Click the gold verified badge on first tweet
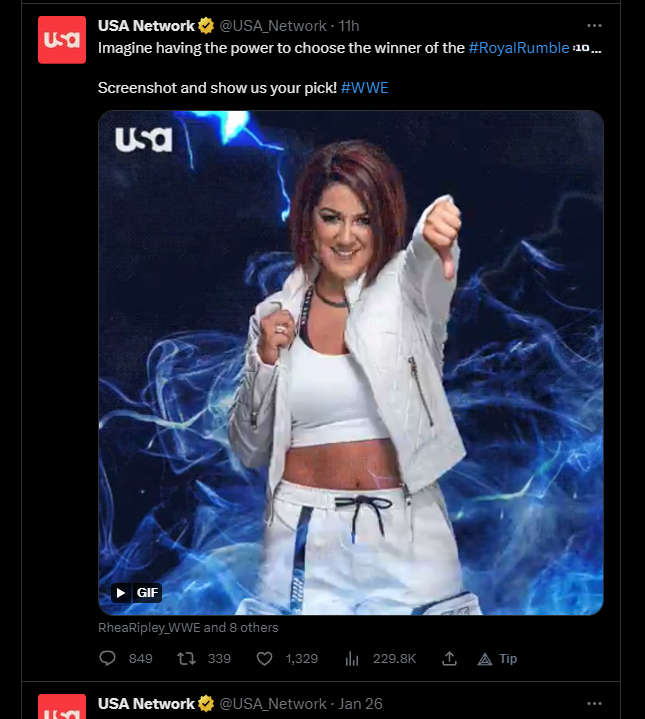 tap(206, 26)
